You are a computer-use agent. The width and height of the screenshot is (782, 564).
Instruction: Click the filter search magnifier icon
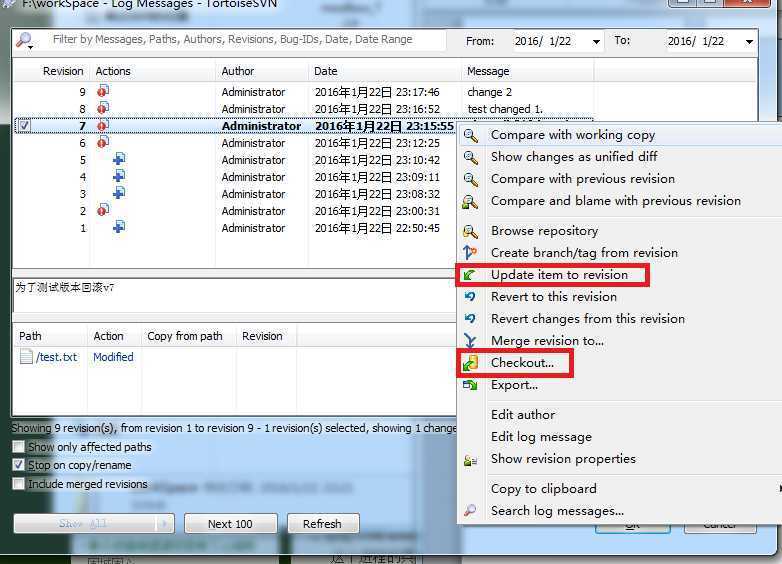click(23, 40)
